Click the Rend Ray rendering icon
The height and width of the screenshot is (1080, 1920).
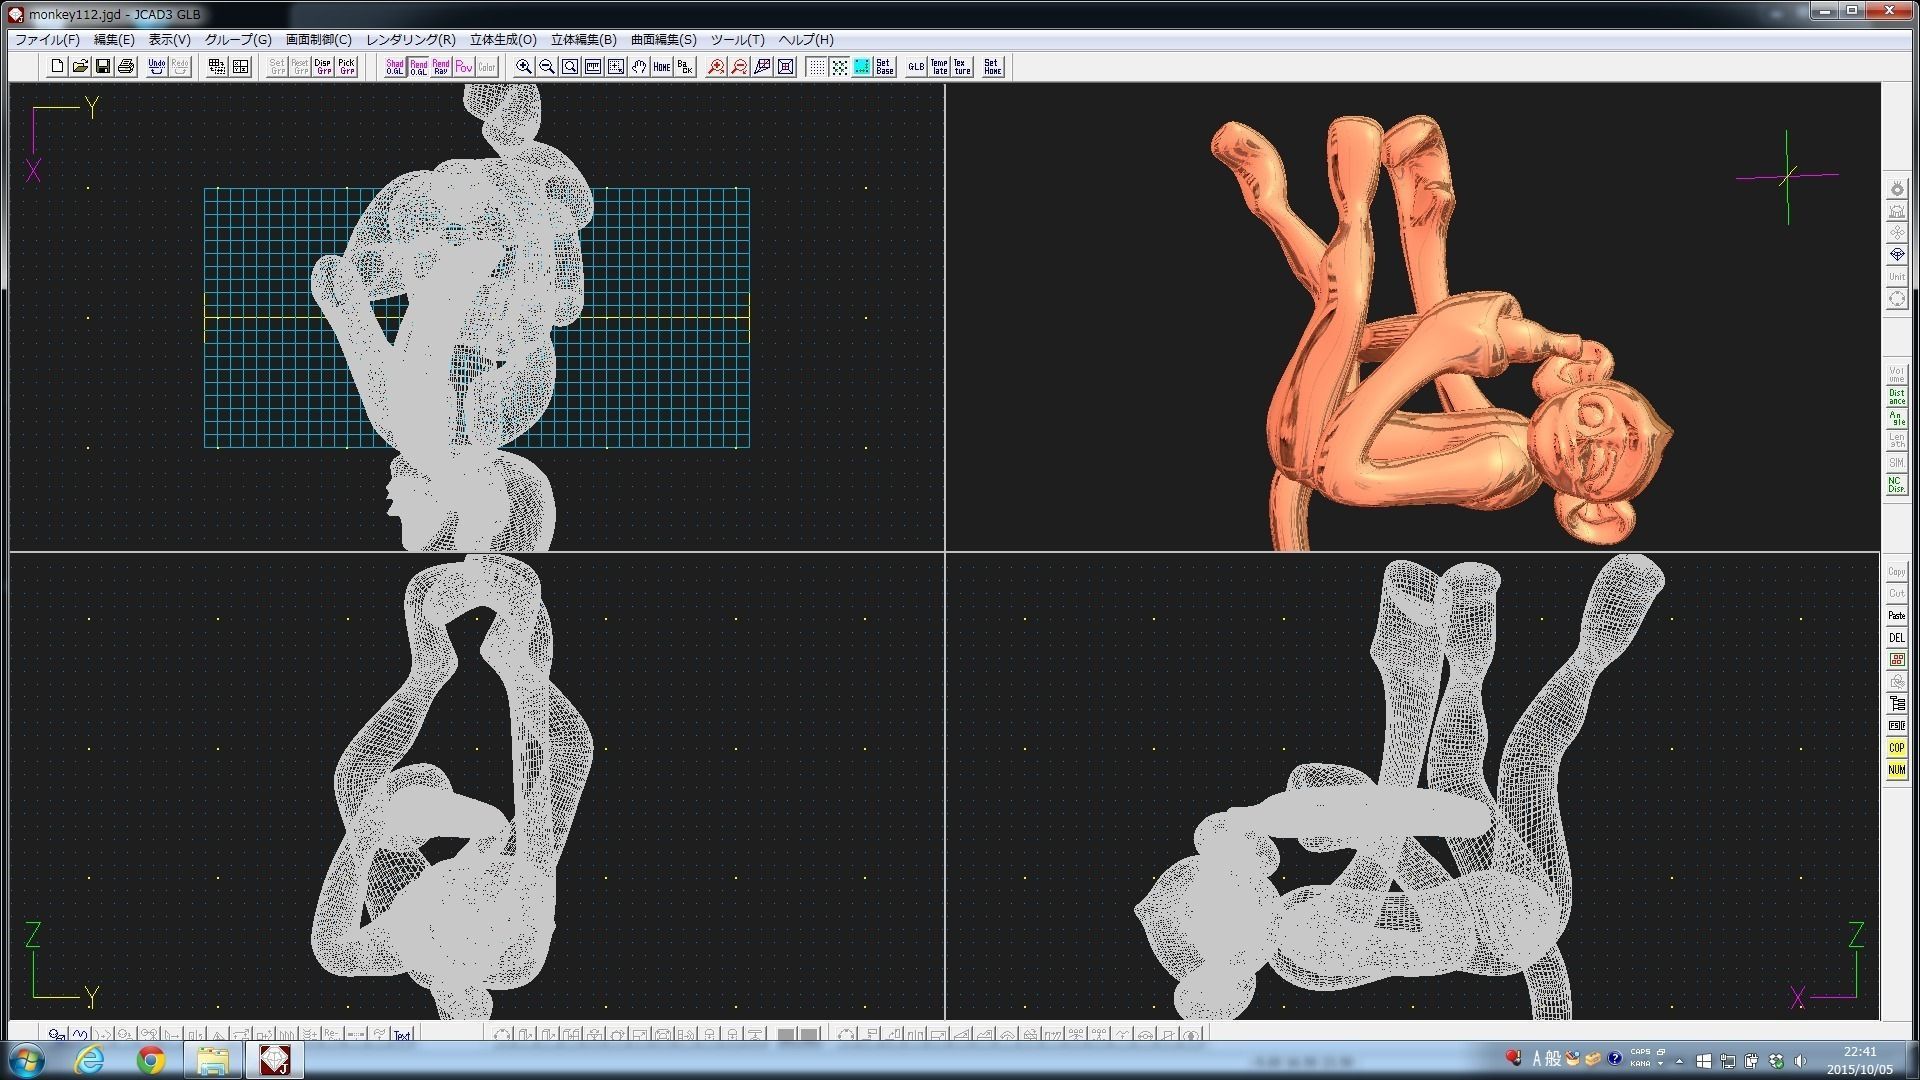point(441,67)
